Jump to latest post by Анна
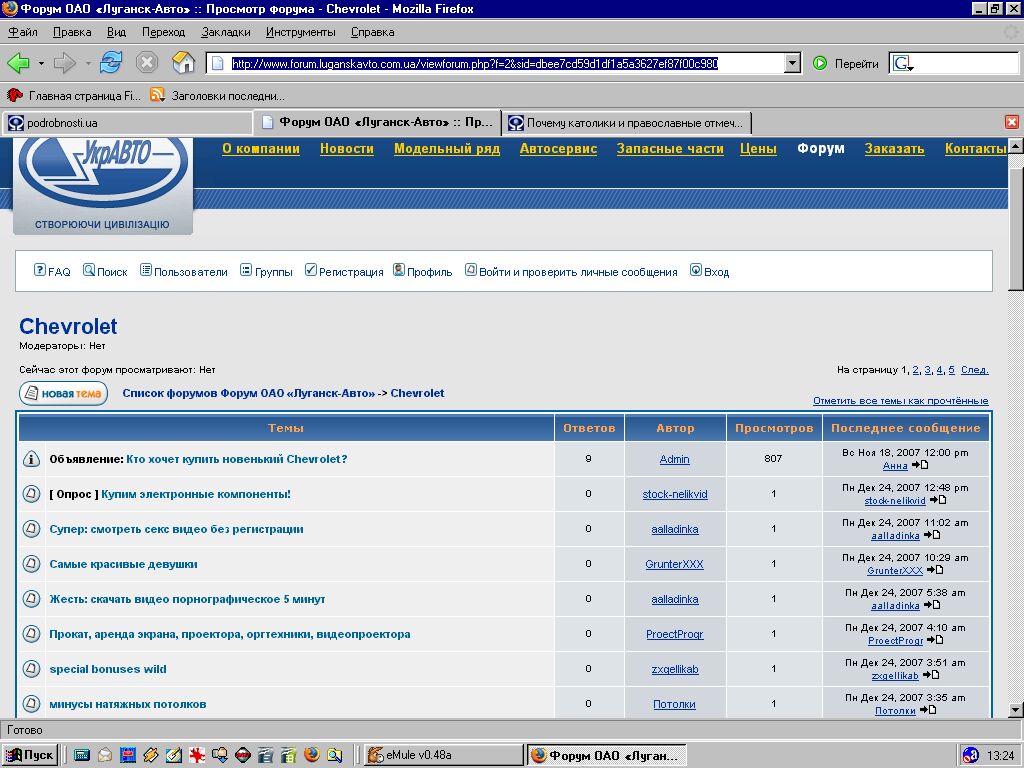The width and height of the screenshot is (1024, 768). [x=920, y=465]
